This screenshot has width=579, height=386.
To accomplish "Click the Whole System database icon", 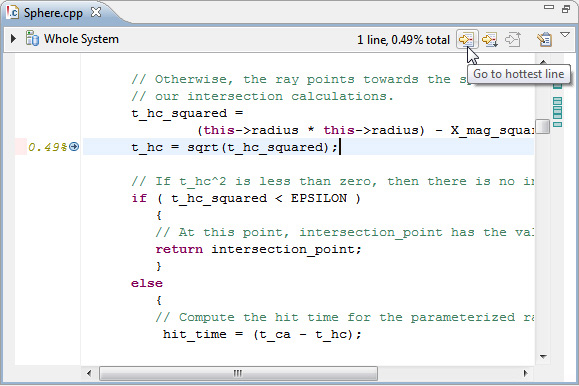I will click(x=32, y=38).
